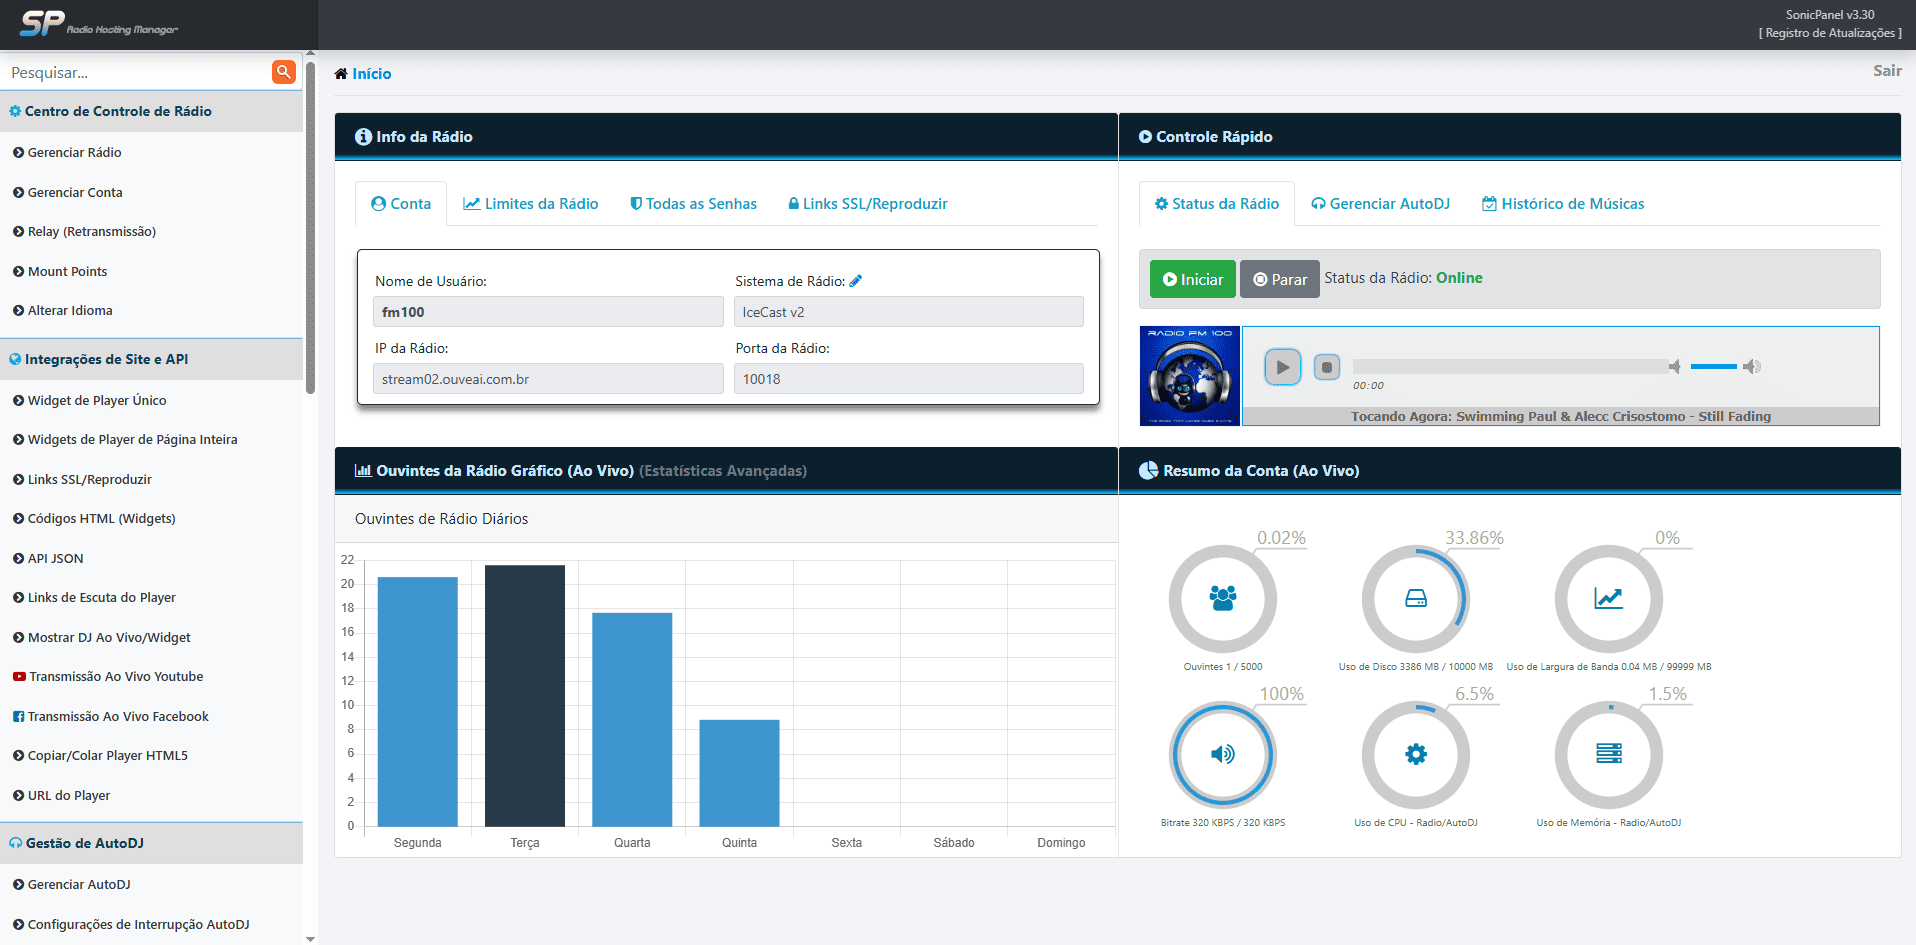Screen dimensions: 1916x945
Task: Click the bitrate speaker icon circle
Action: pyautogui.click(x=1222, y=754)
